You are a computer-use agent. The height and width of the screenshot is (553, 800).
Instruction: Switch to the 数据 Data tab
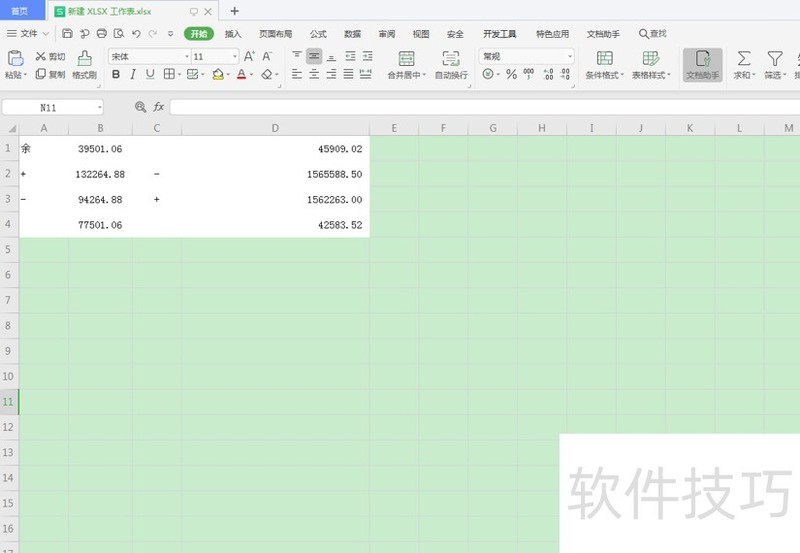[352, 34]
